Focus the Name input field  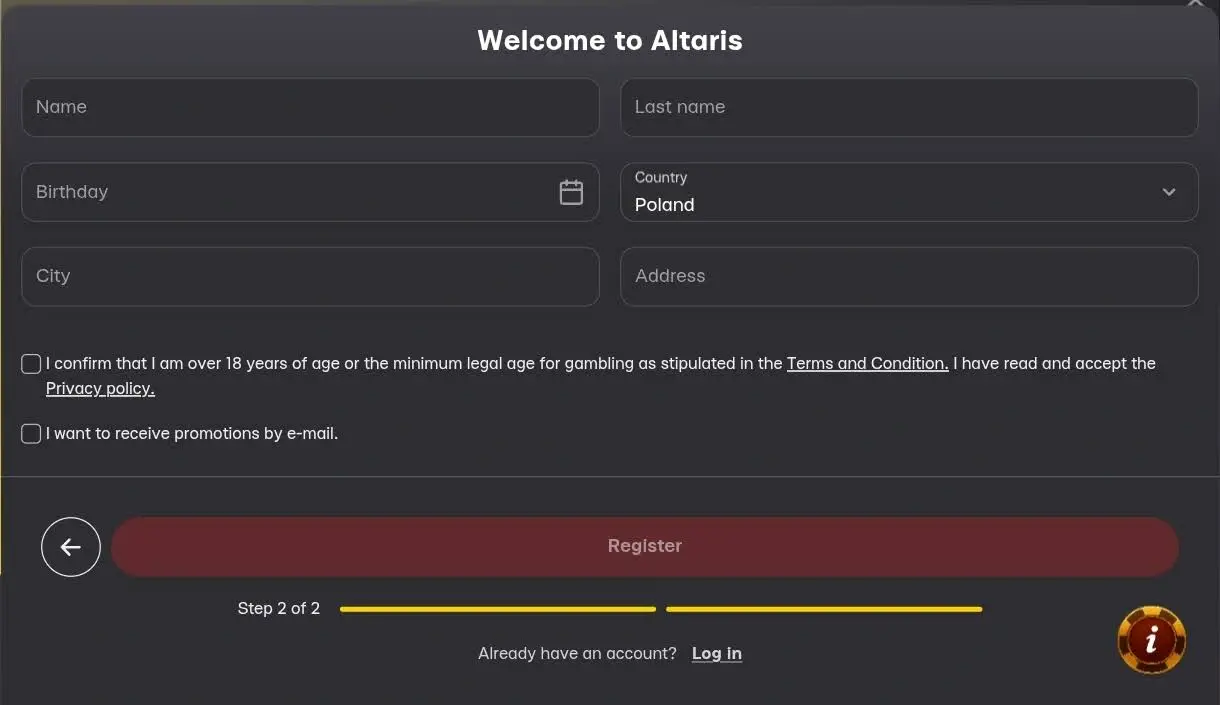click(310, 108)
